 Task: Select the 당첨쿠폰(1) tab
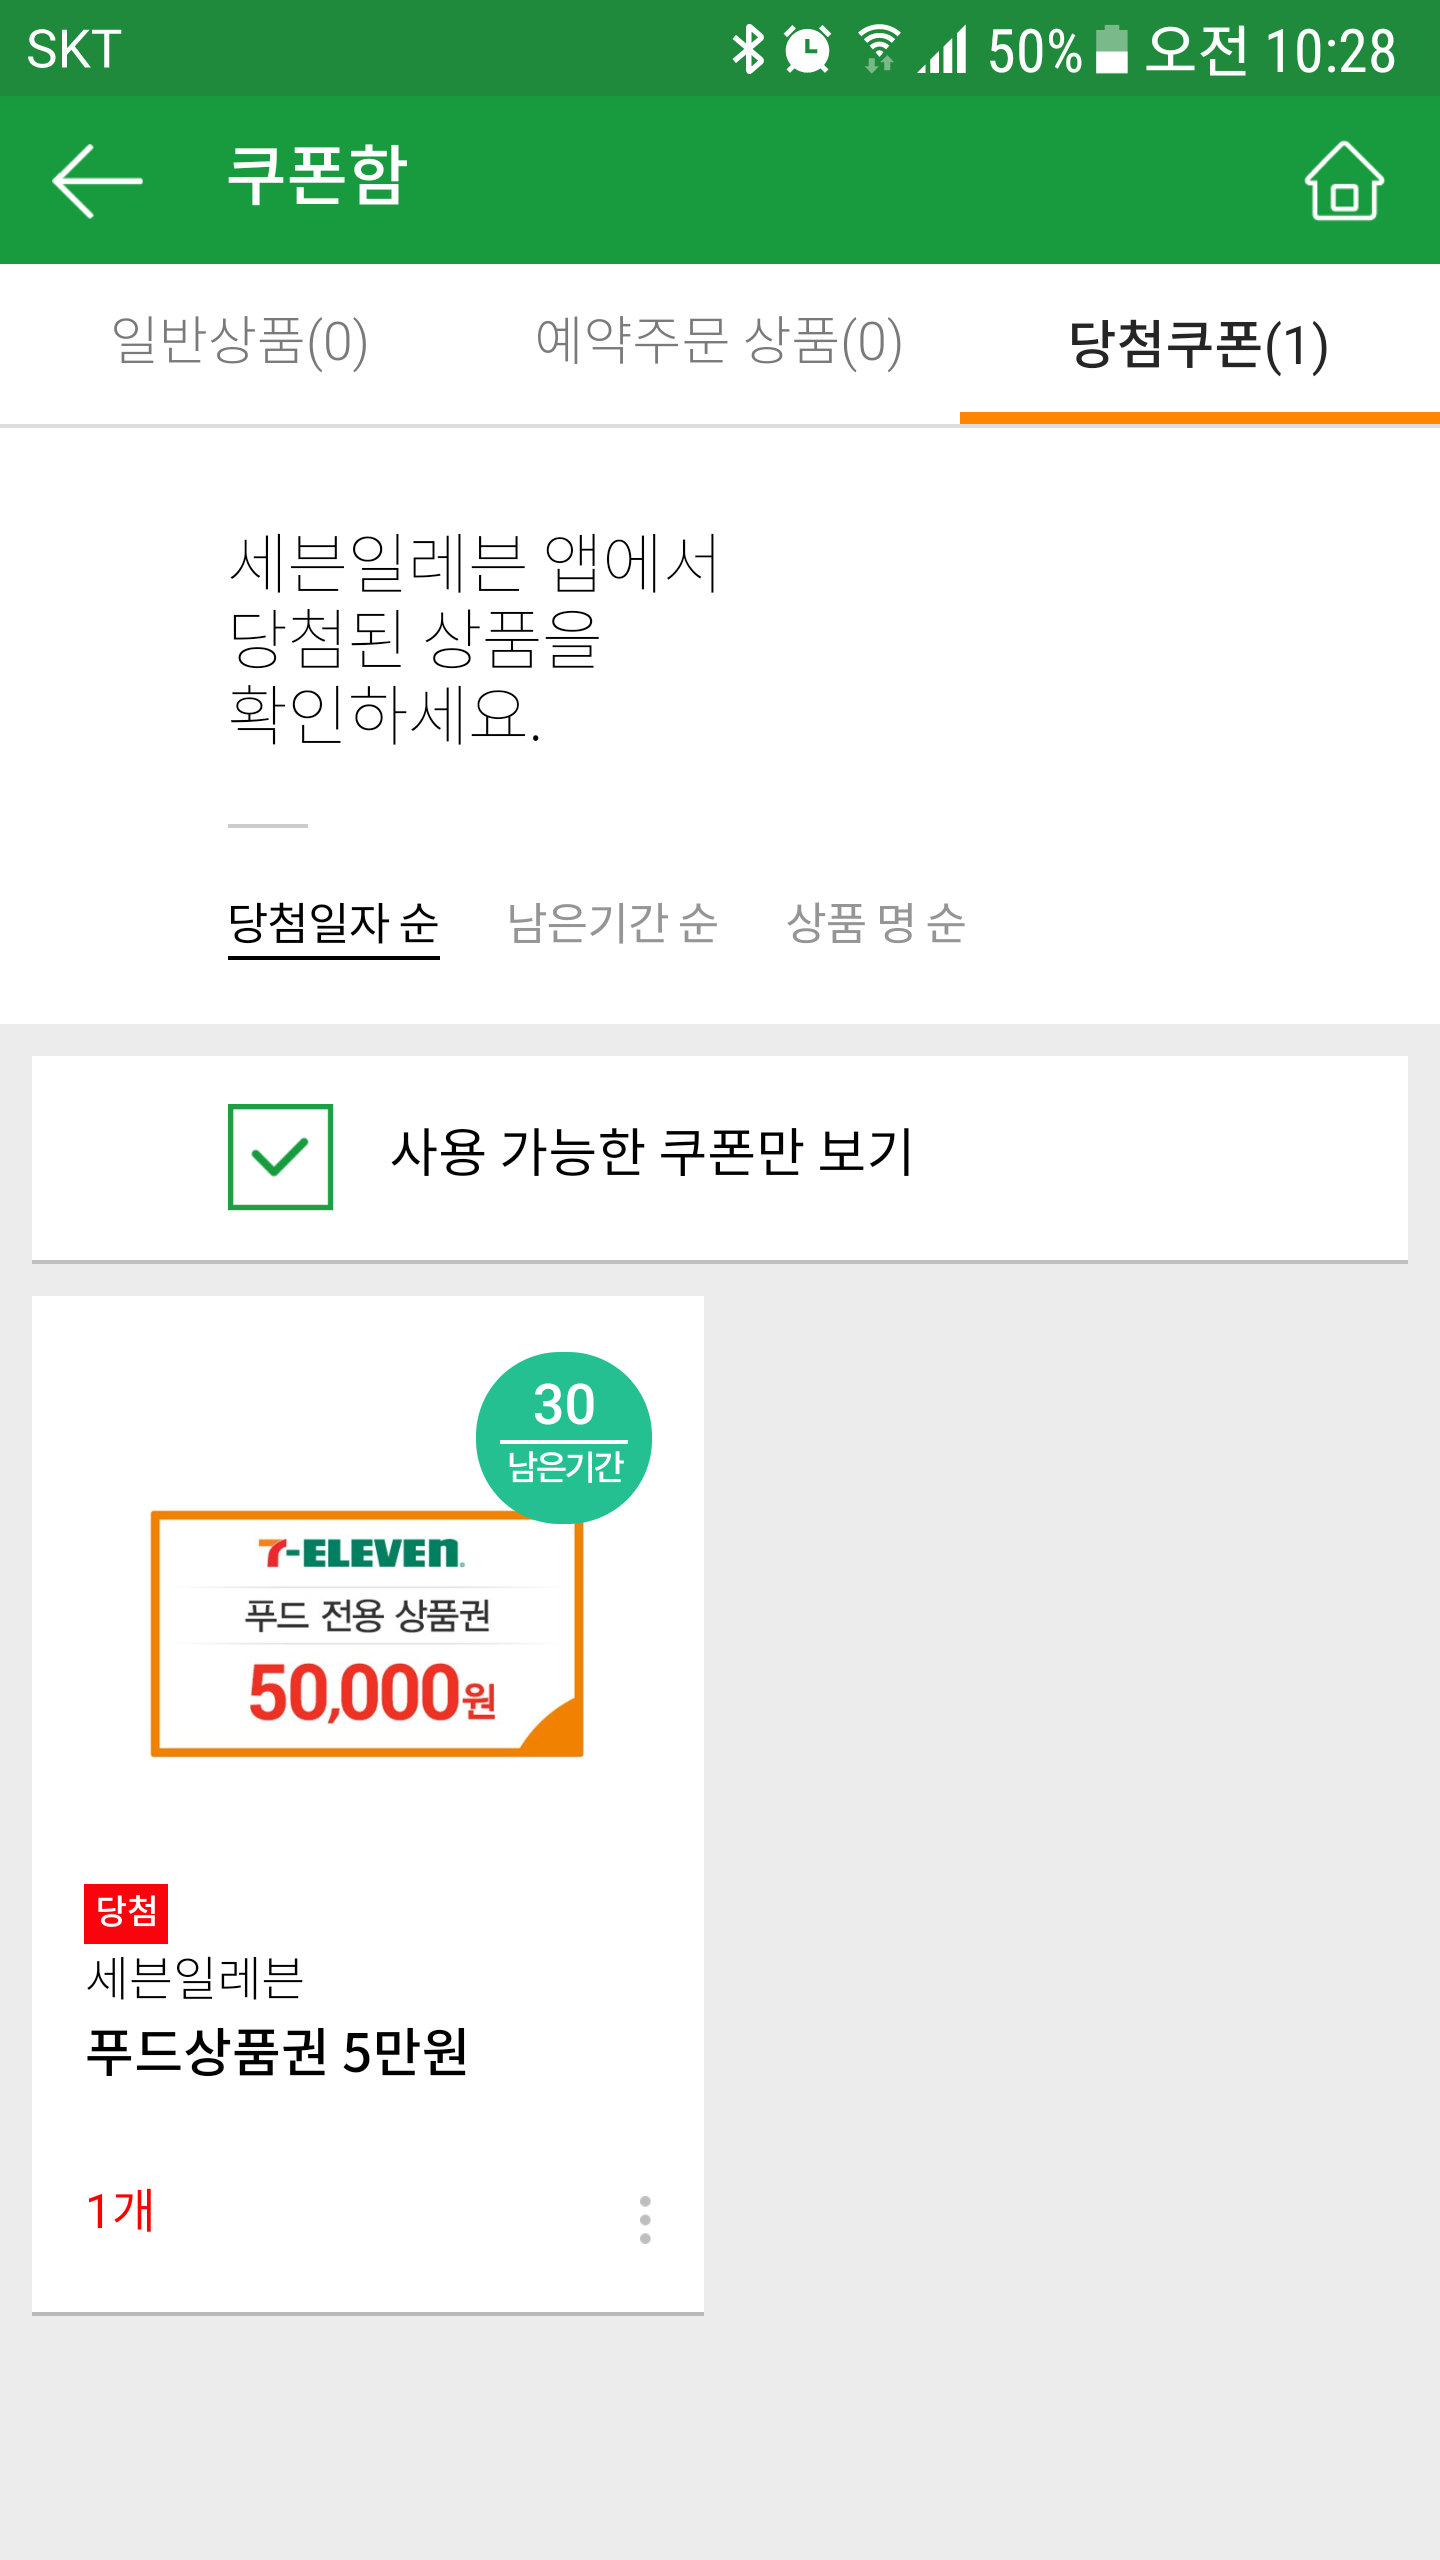point(1199,344)
